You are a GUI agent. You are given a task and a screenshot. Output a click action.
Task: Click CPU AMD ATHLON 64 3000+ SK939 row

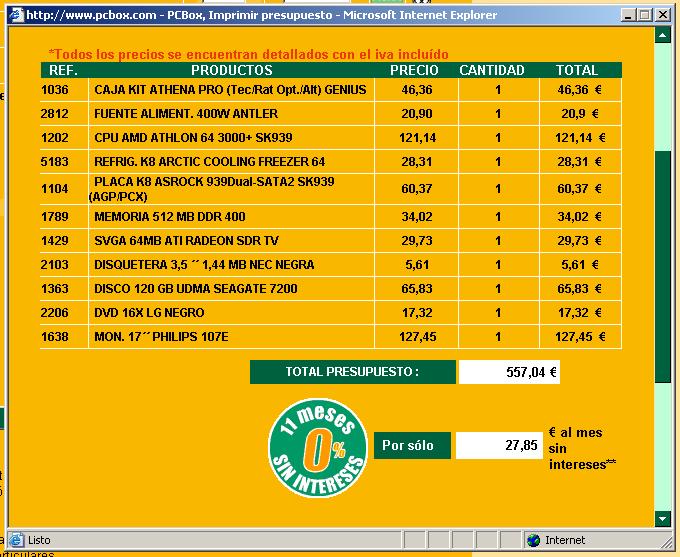click(331, 138)
